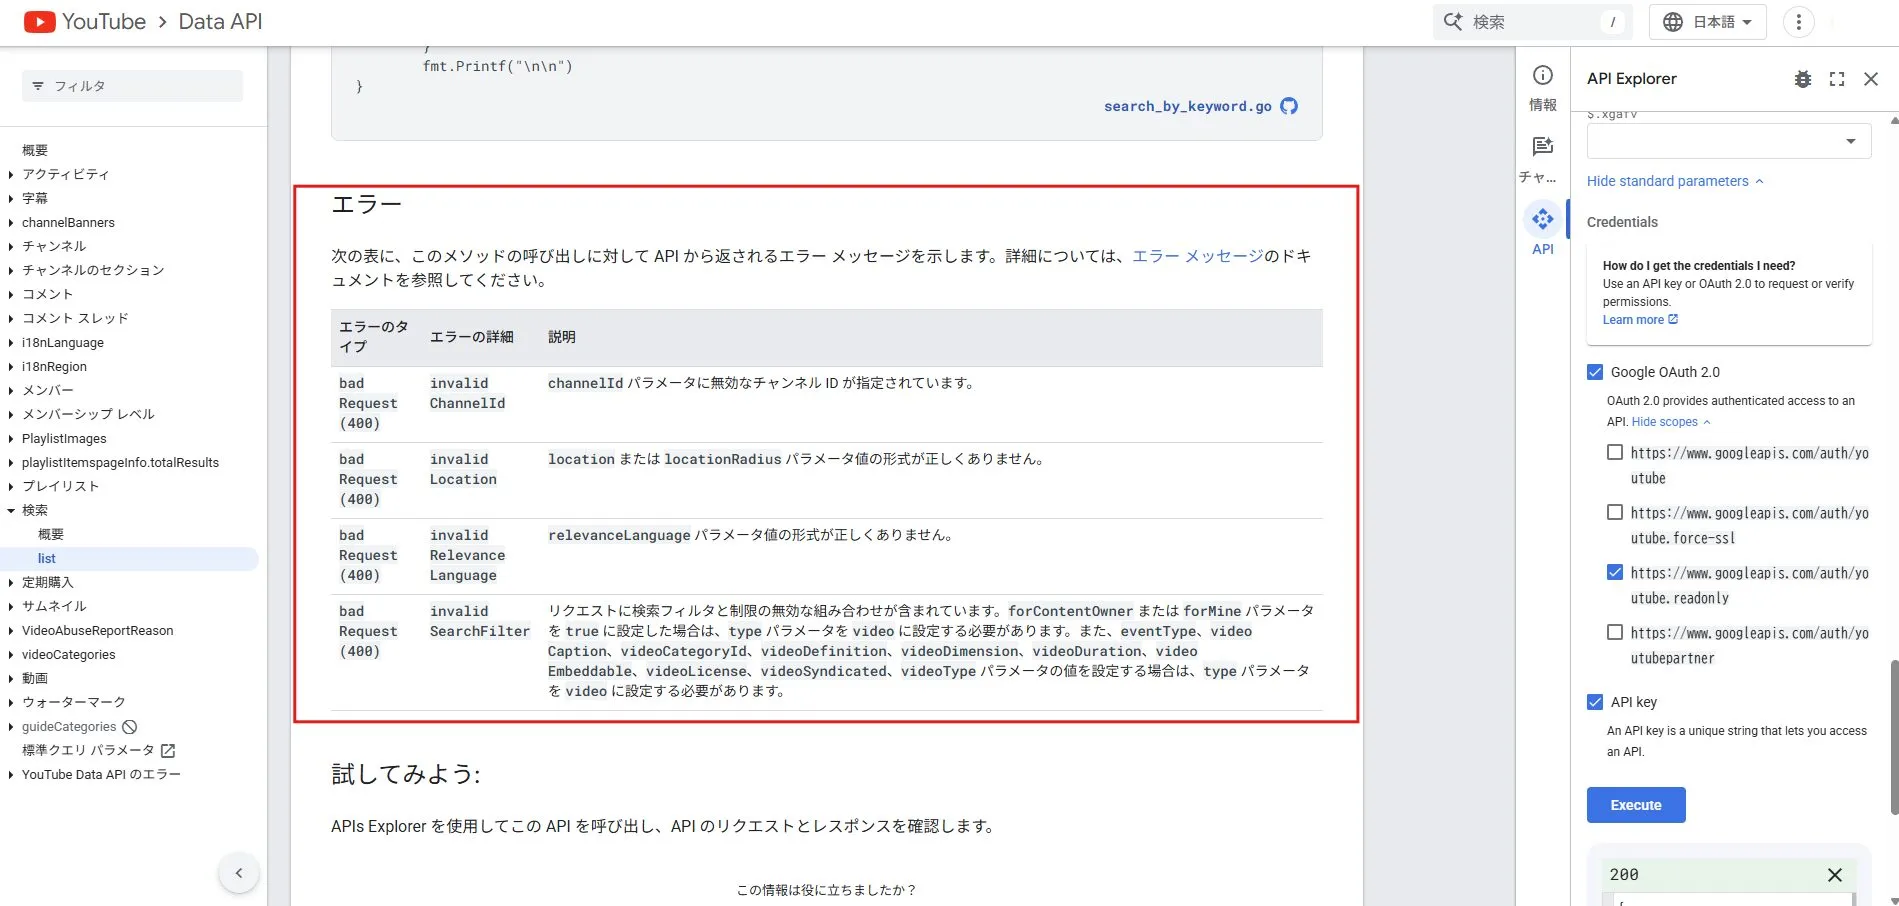Image resolution: width=1899 pixels, height=906 pixels.
Task: Open the GitHub icon beside search_by_keyword.go
Action: 1289,106
